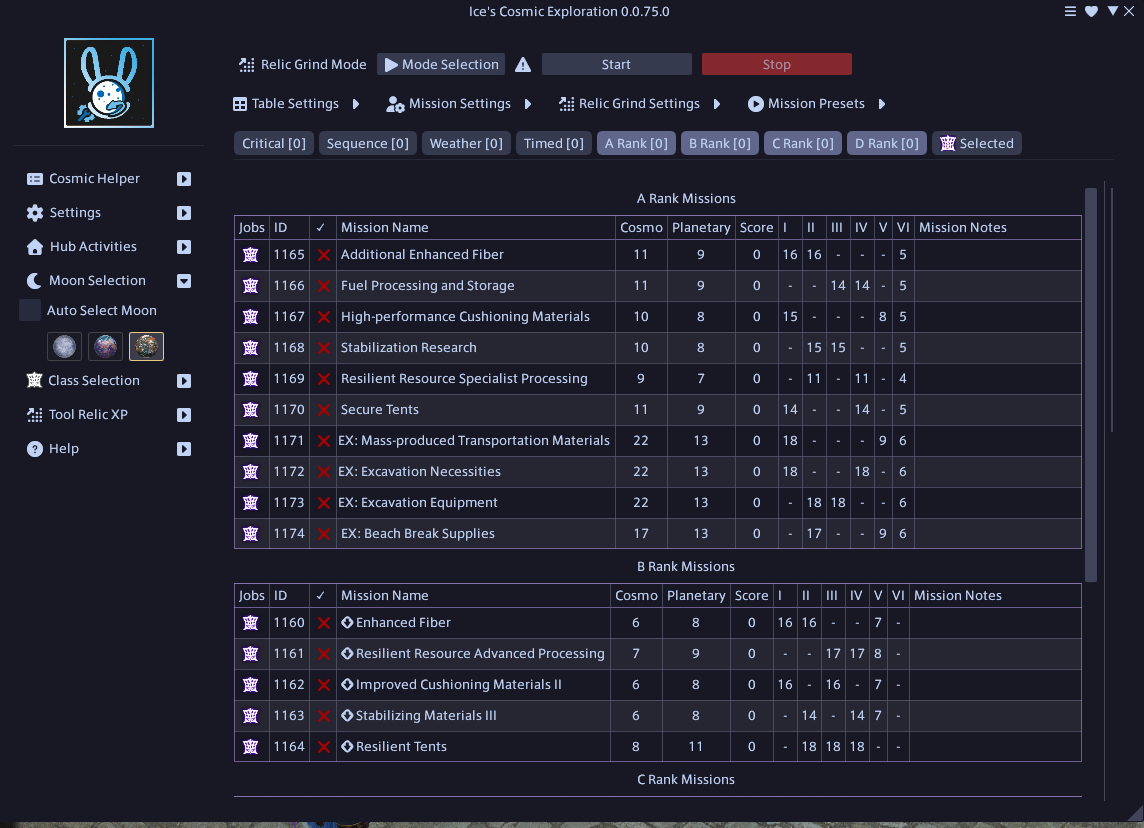
Task: Click the Tool Relic XP icon
Action: pyautogui.click(x=34, y=414)
